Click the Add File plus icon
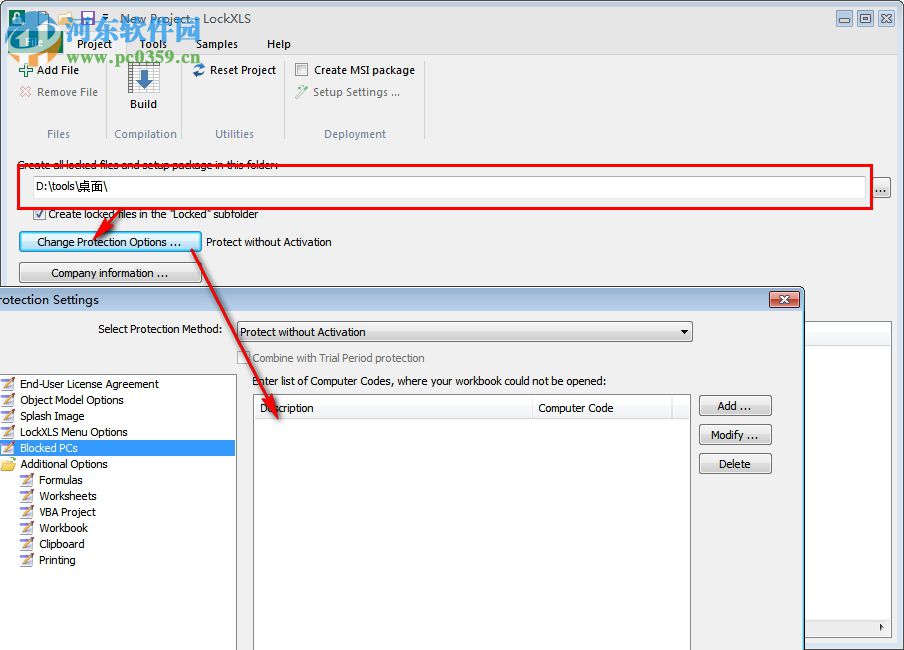904x650 pixels. pyautogui.click(x=25, y=70)
